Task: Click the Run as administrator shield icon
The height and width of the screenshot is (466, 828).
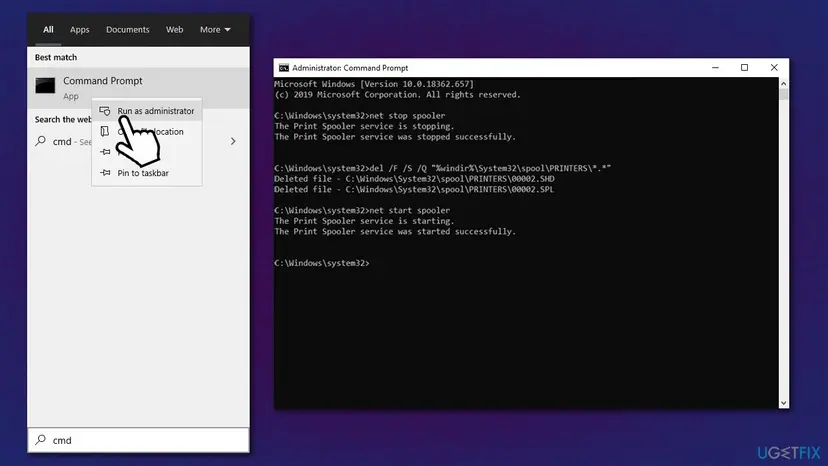Action: (105, 111)
